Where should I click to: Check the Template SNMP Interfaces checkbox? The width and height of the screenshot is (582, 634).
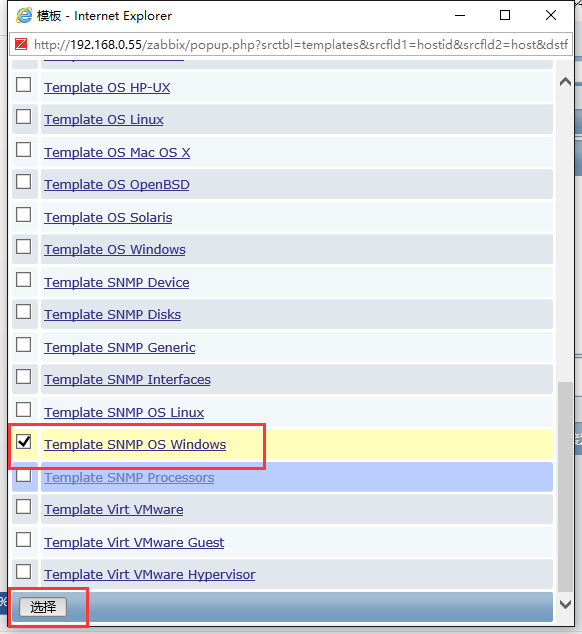click(x=23, y=377)
